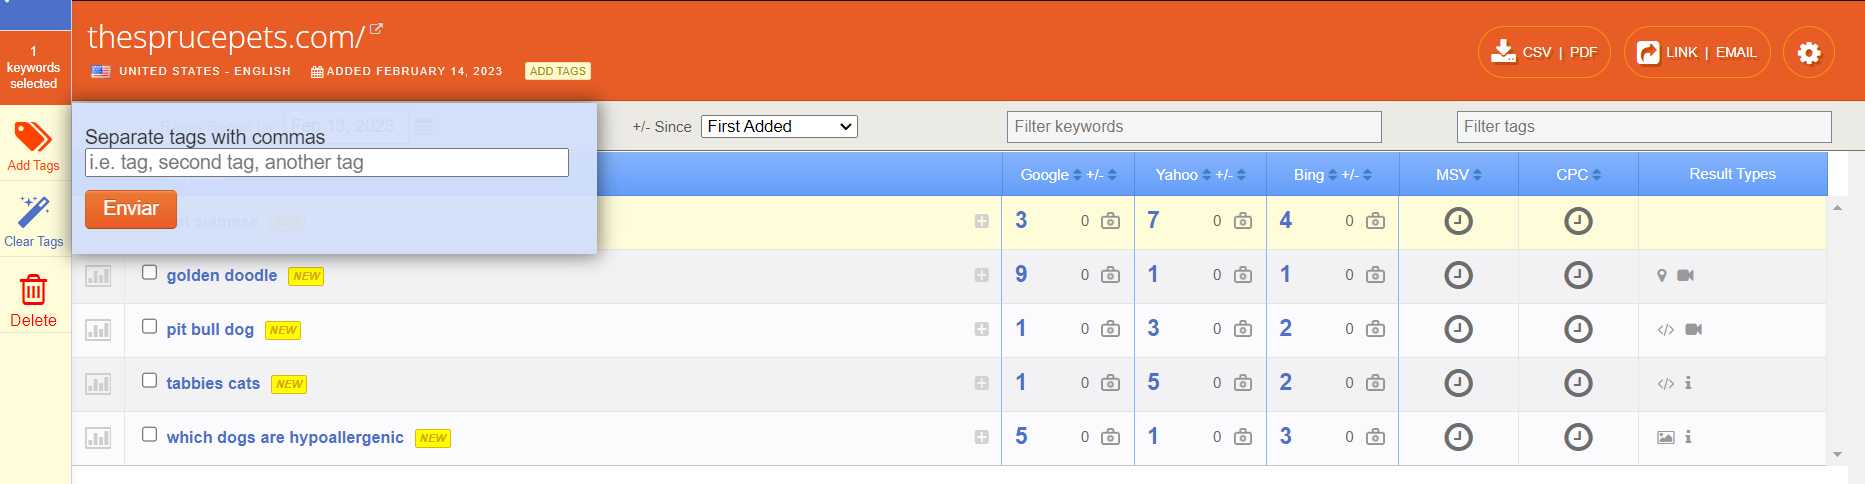Open the chart icon for tabbies cats
Screen dimensions: 1865x484
click(x=98, y=384)
